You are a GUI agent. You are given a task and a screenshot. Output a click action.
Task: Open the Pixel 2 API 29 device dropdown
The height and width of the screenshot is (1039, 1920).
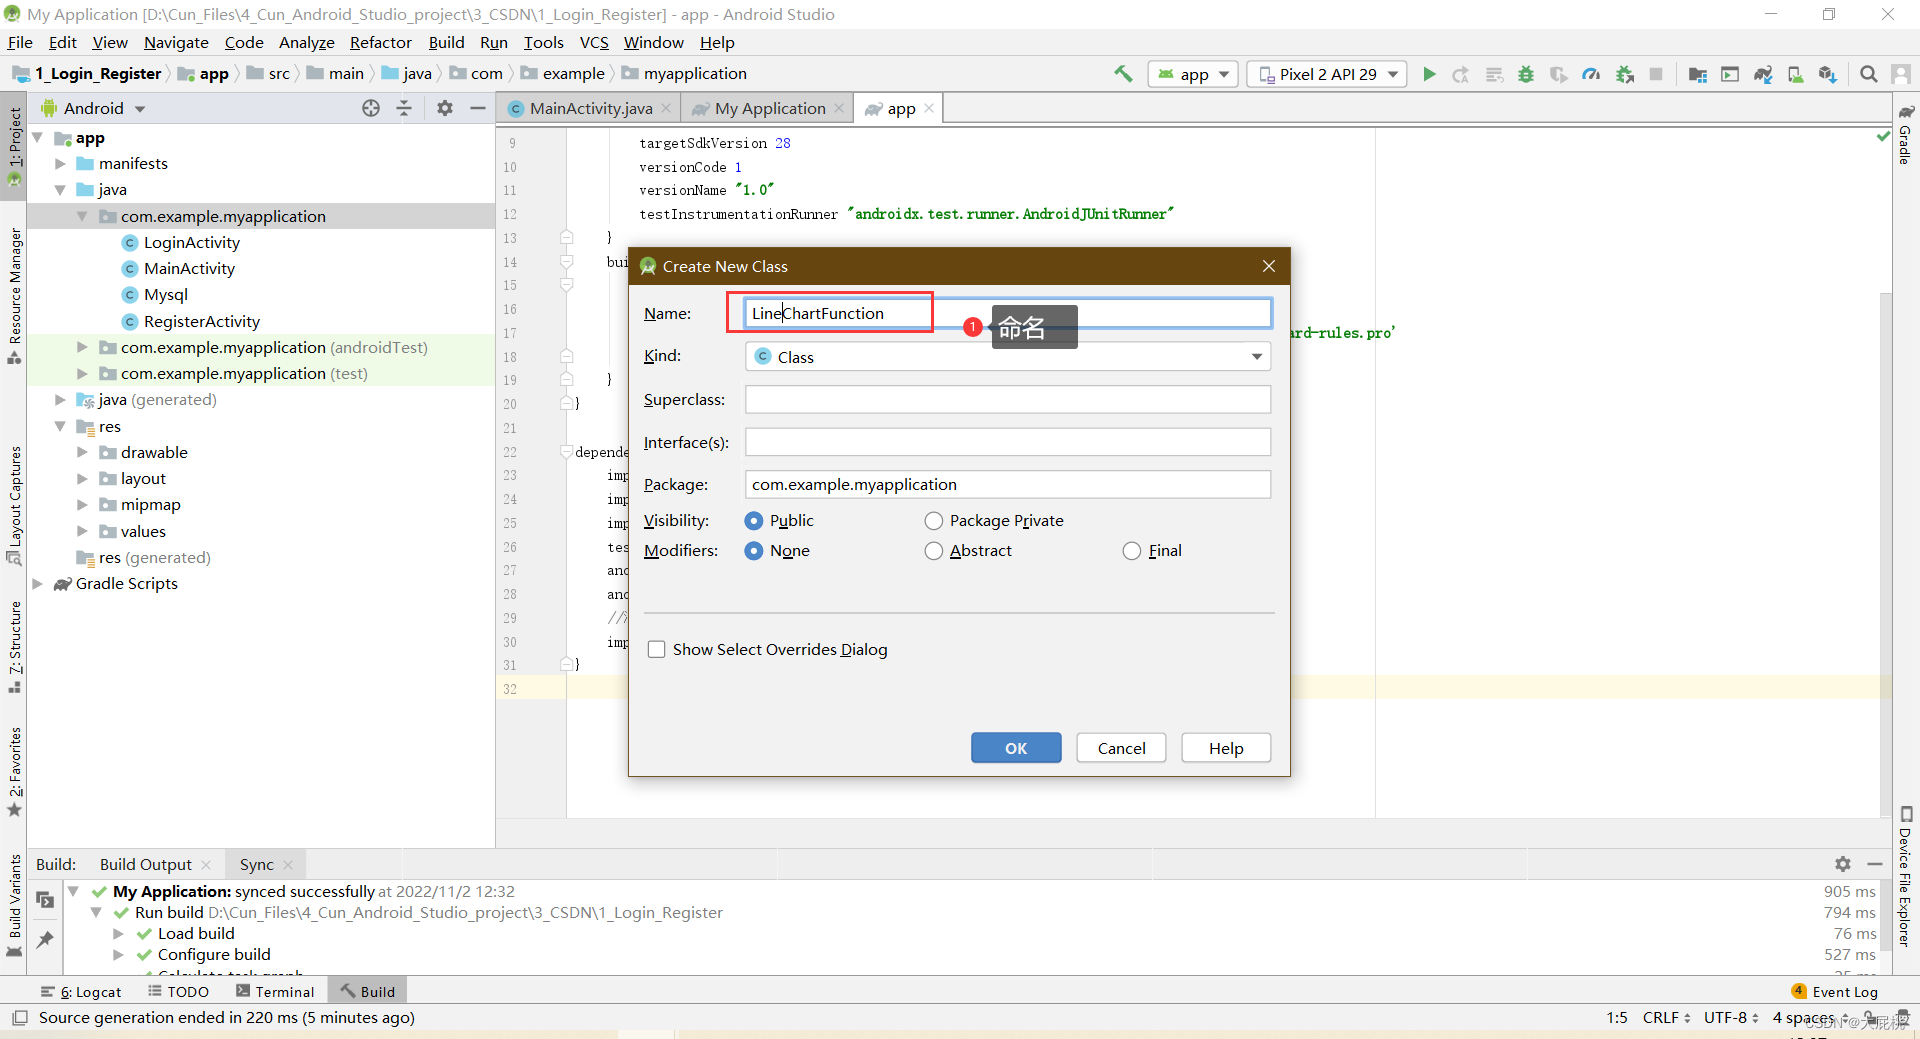1327,73
